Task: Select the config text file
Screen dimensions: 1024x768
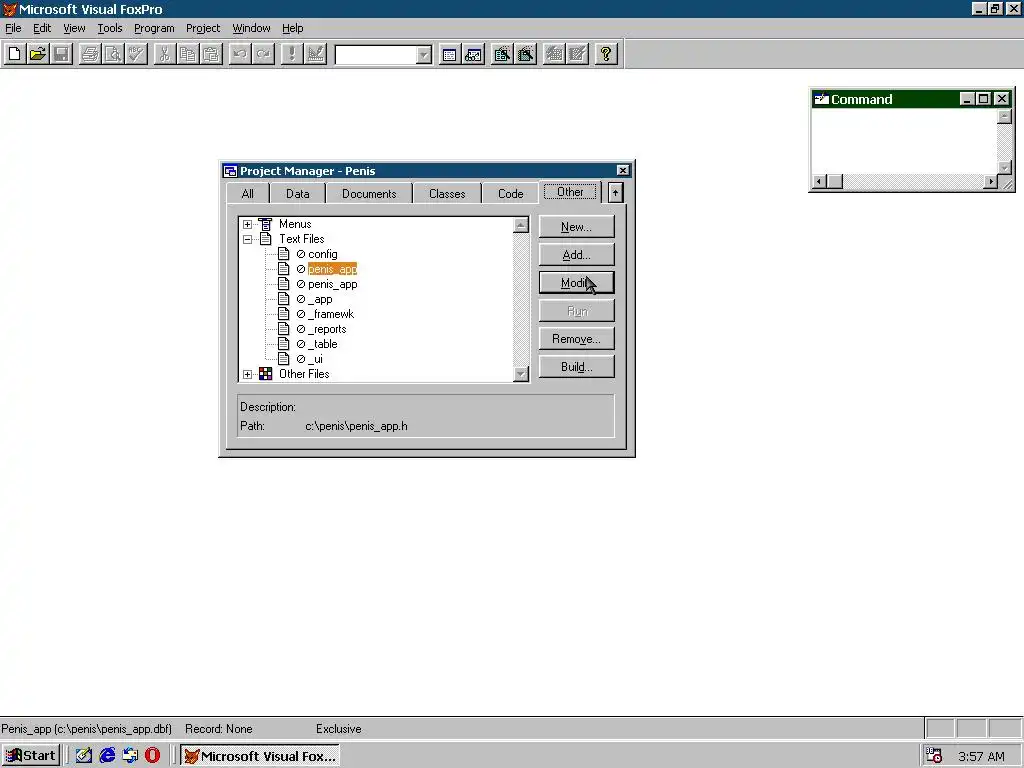Action: [323, 254]
